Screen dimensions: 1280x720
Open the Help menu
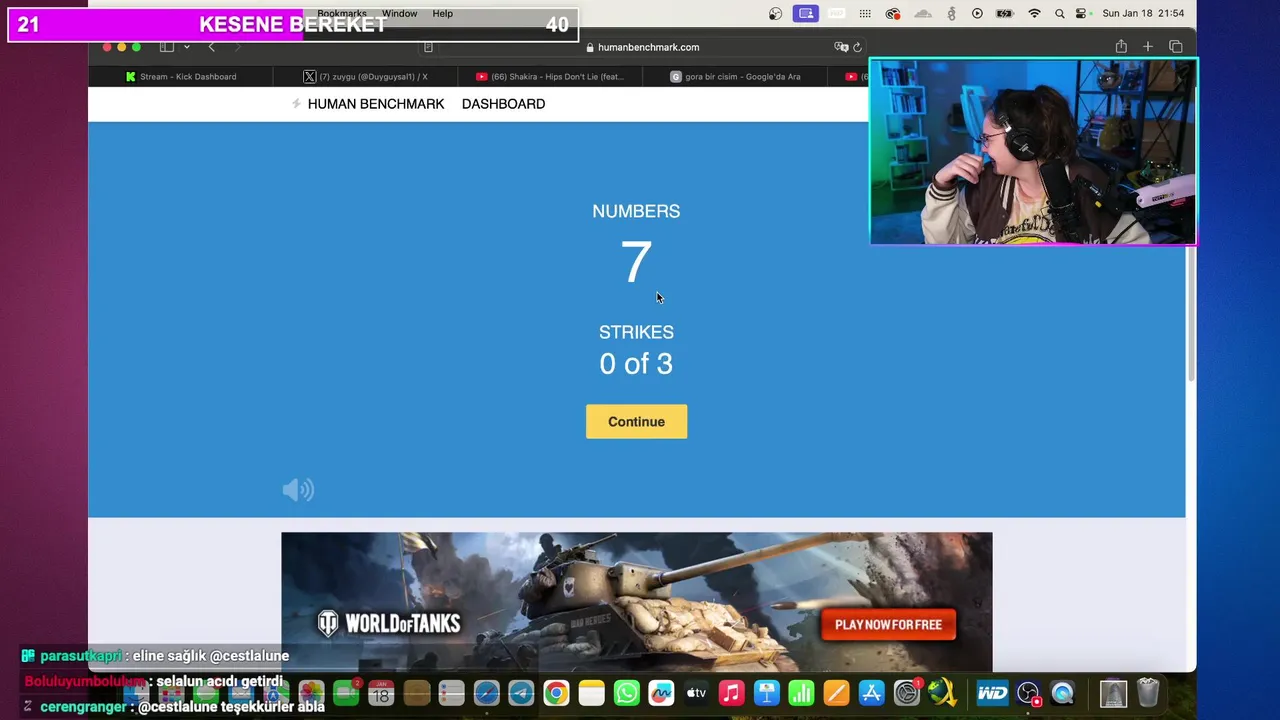pyautogui.click(x=443, y=14)
